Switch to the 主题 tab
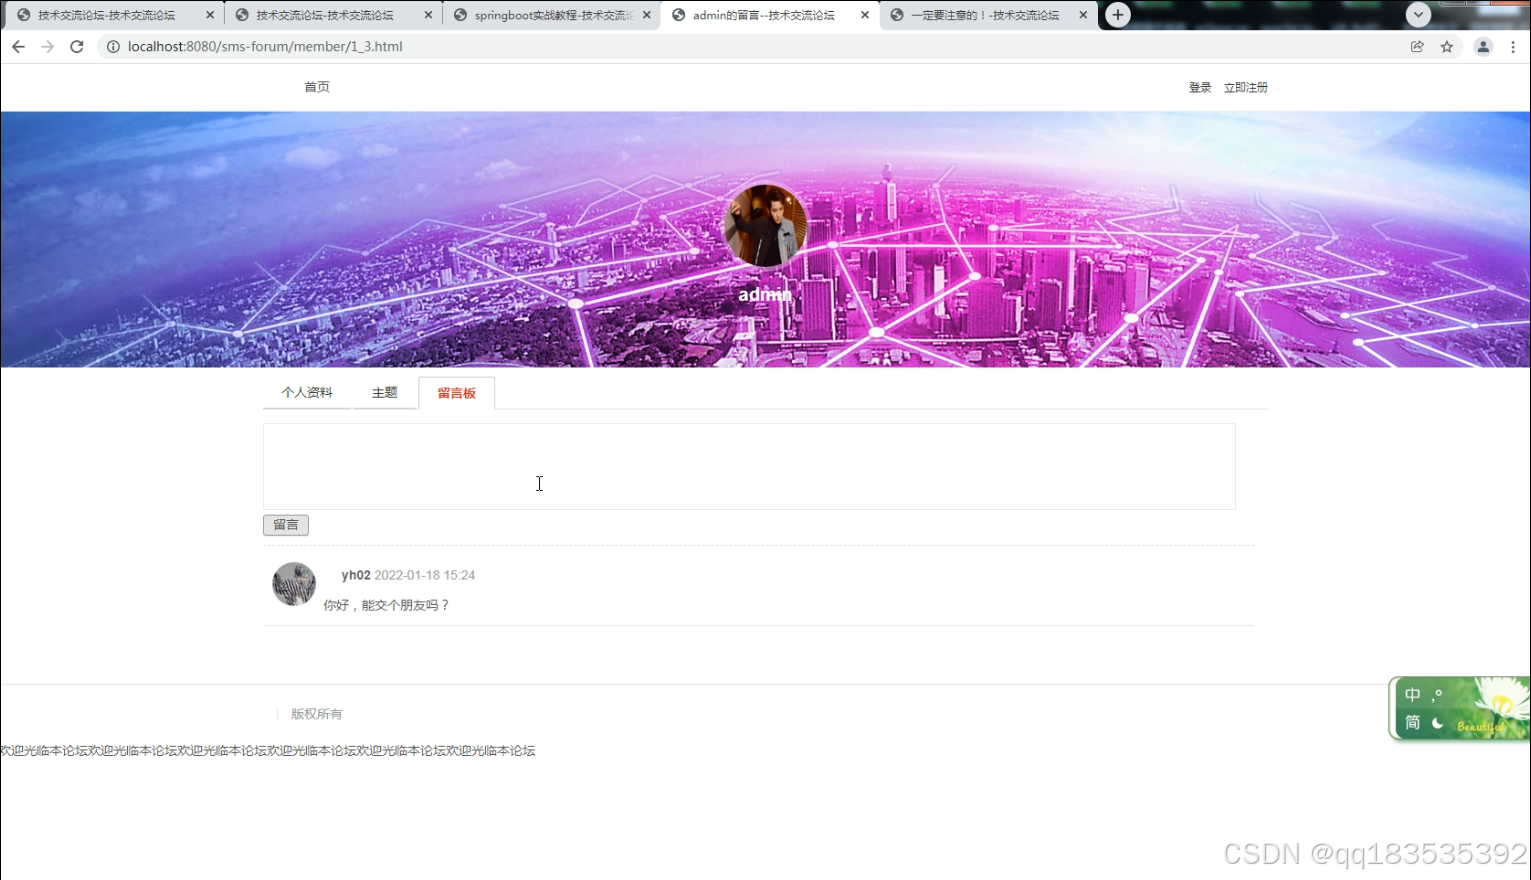1531x880 pixels. [384, 392]
